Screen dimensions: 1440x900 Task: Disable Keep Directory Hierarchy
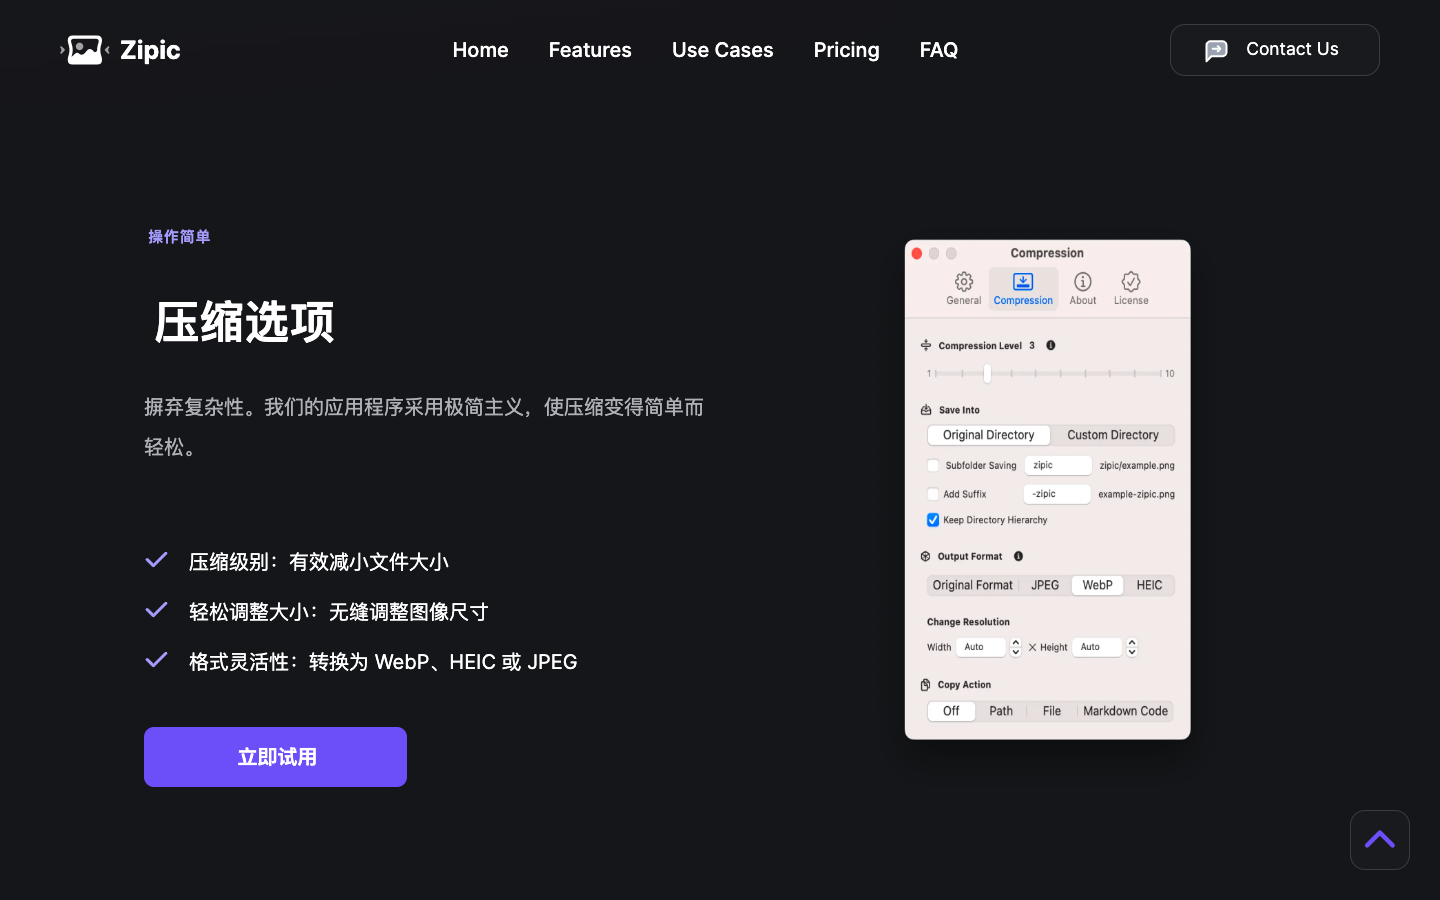tap(933, 520)
